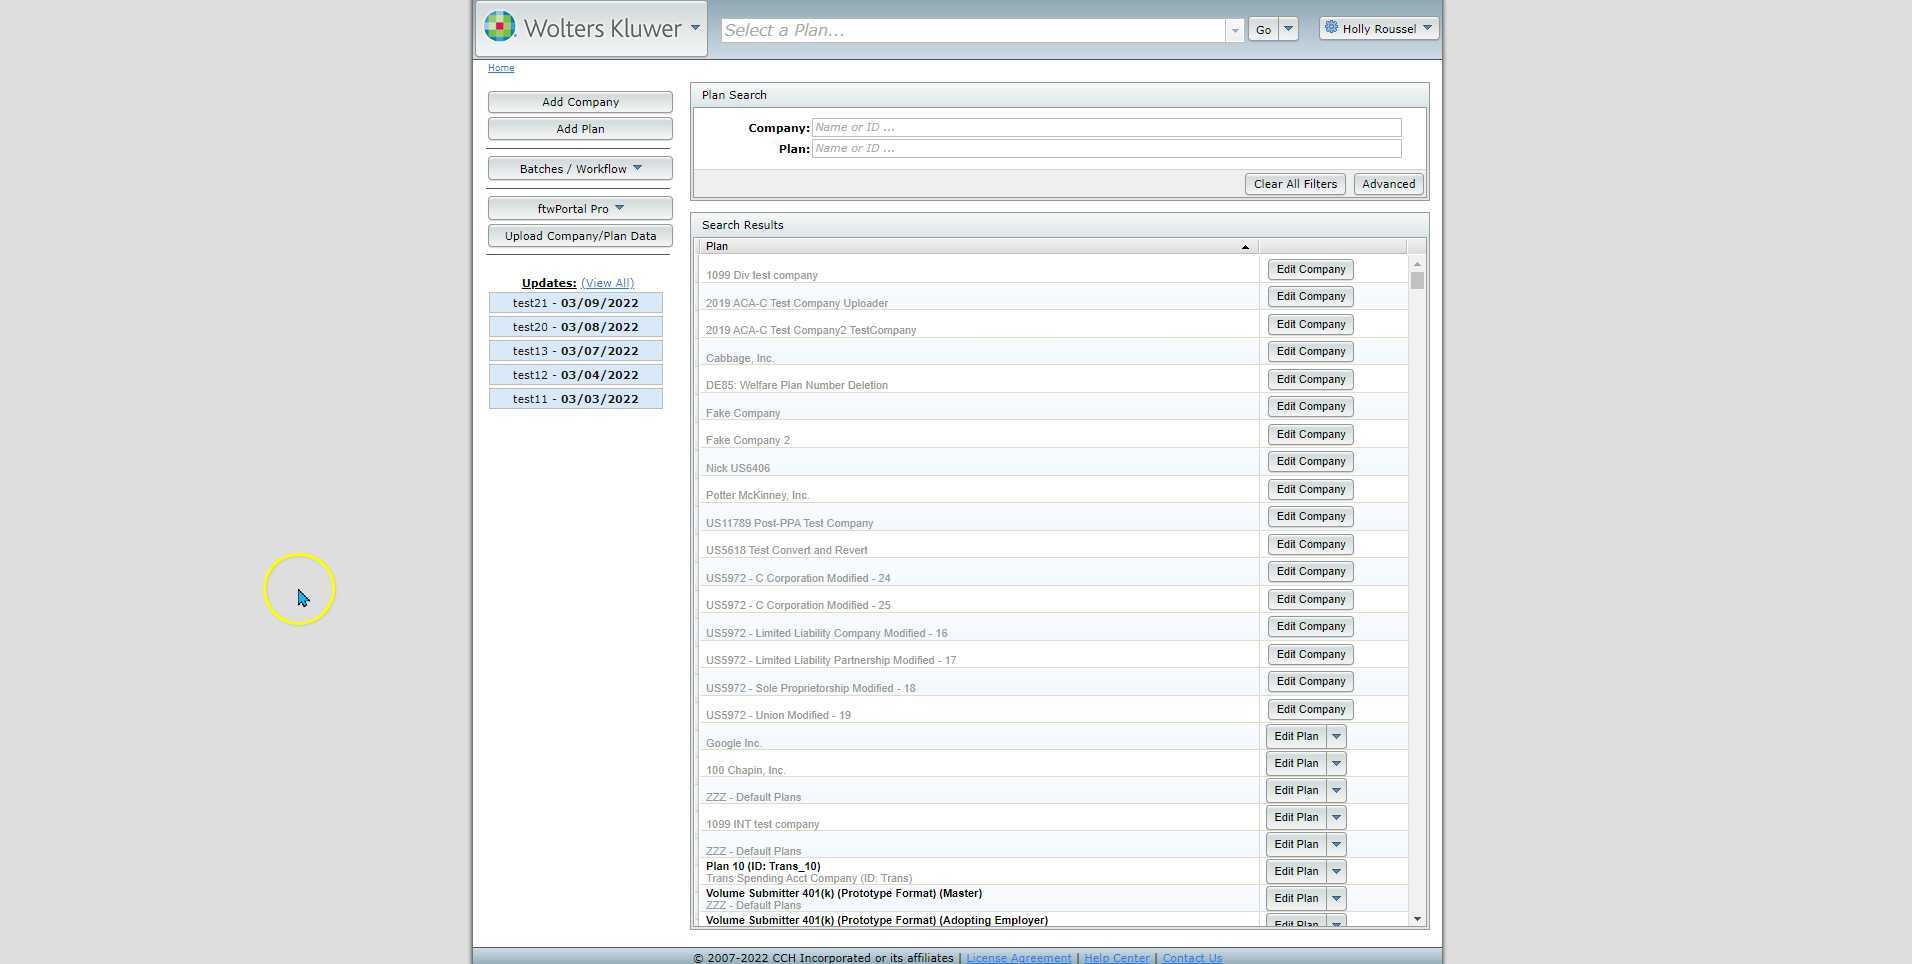Expand Edit Plan options for Plan 10

(x=1336, y=872)
